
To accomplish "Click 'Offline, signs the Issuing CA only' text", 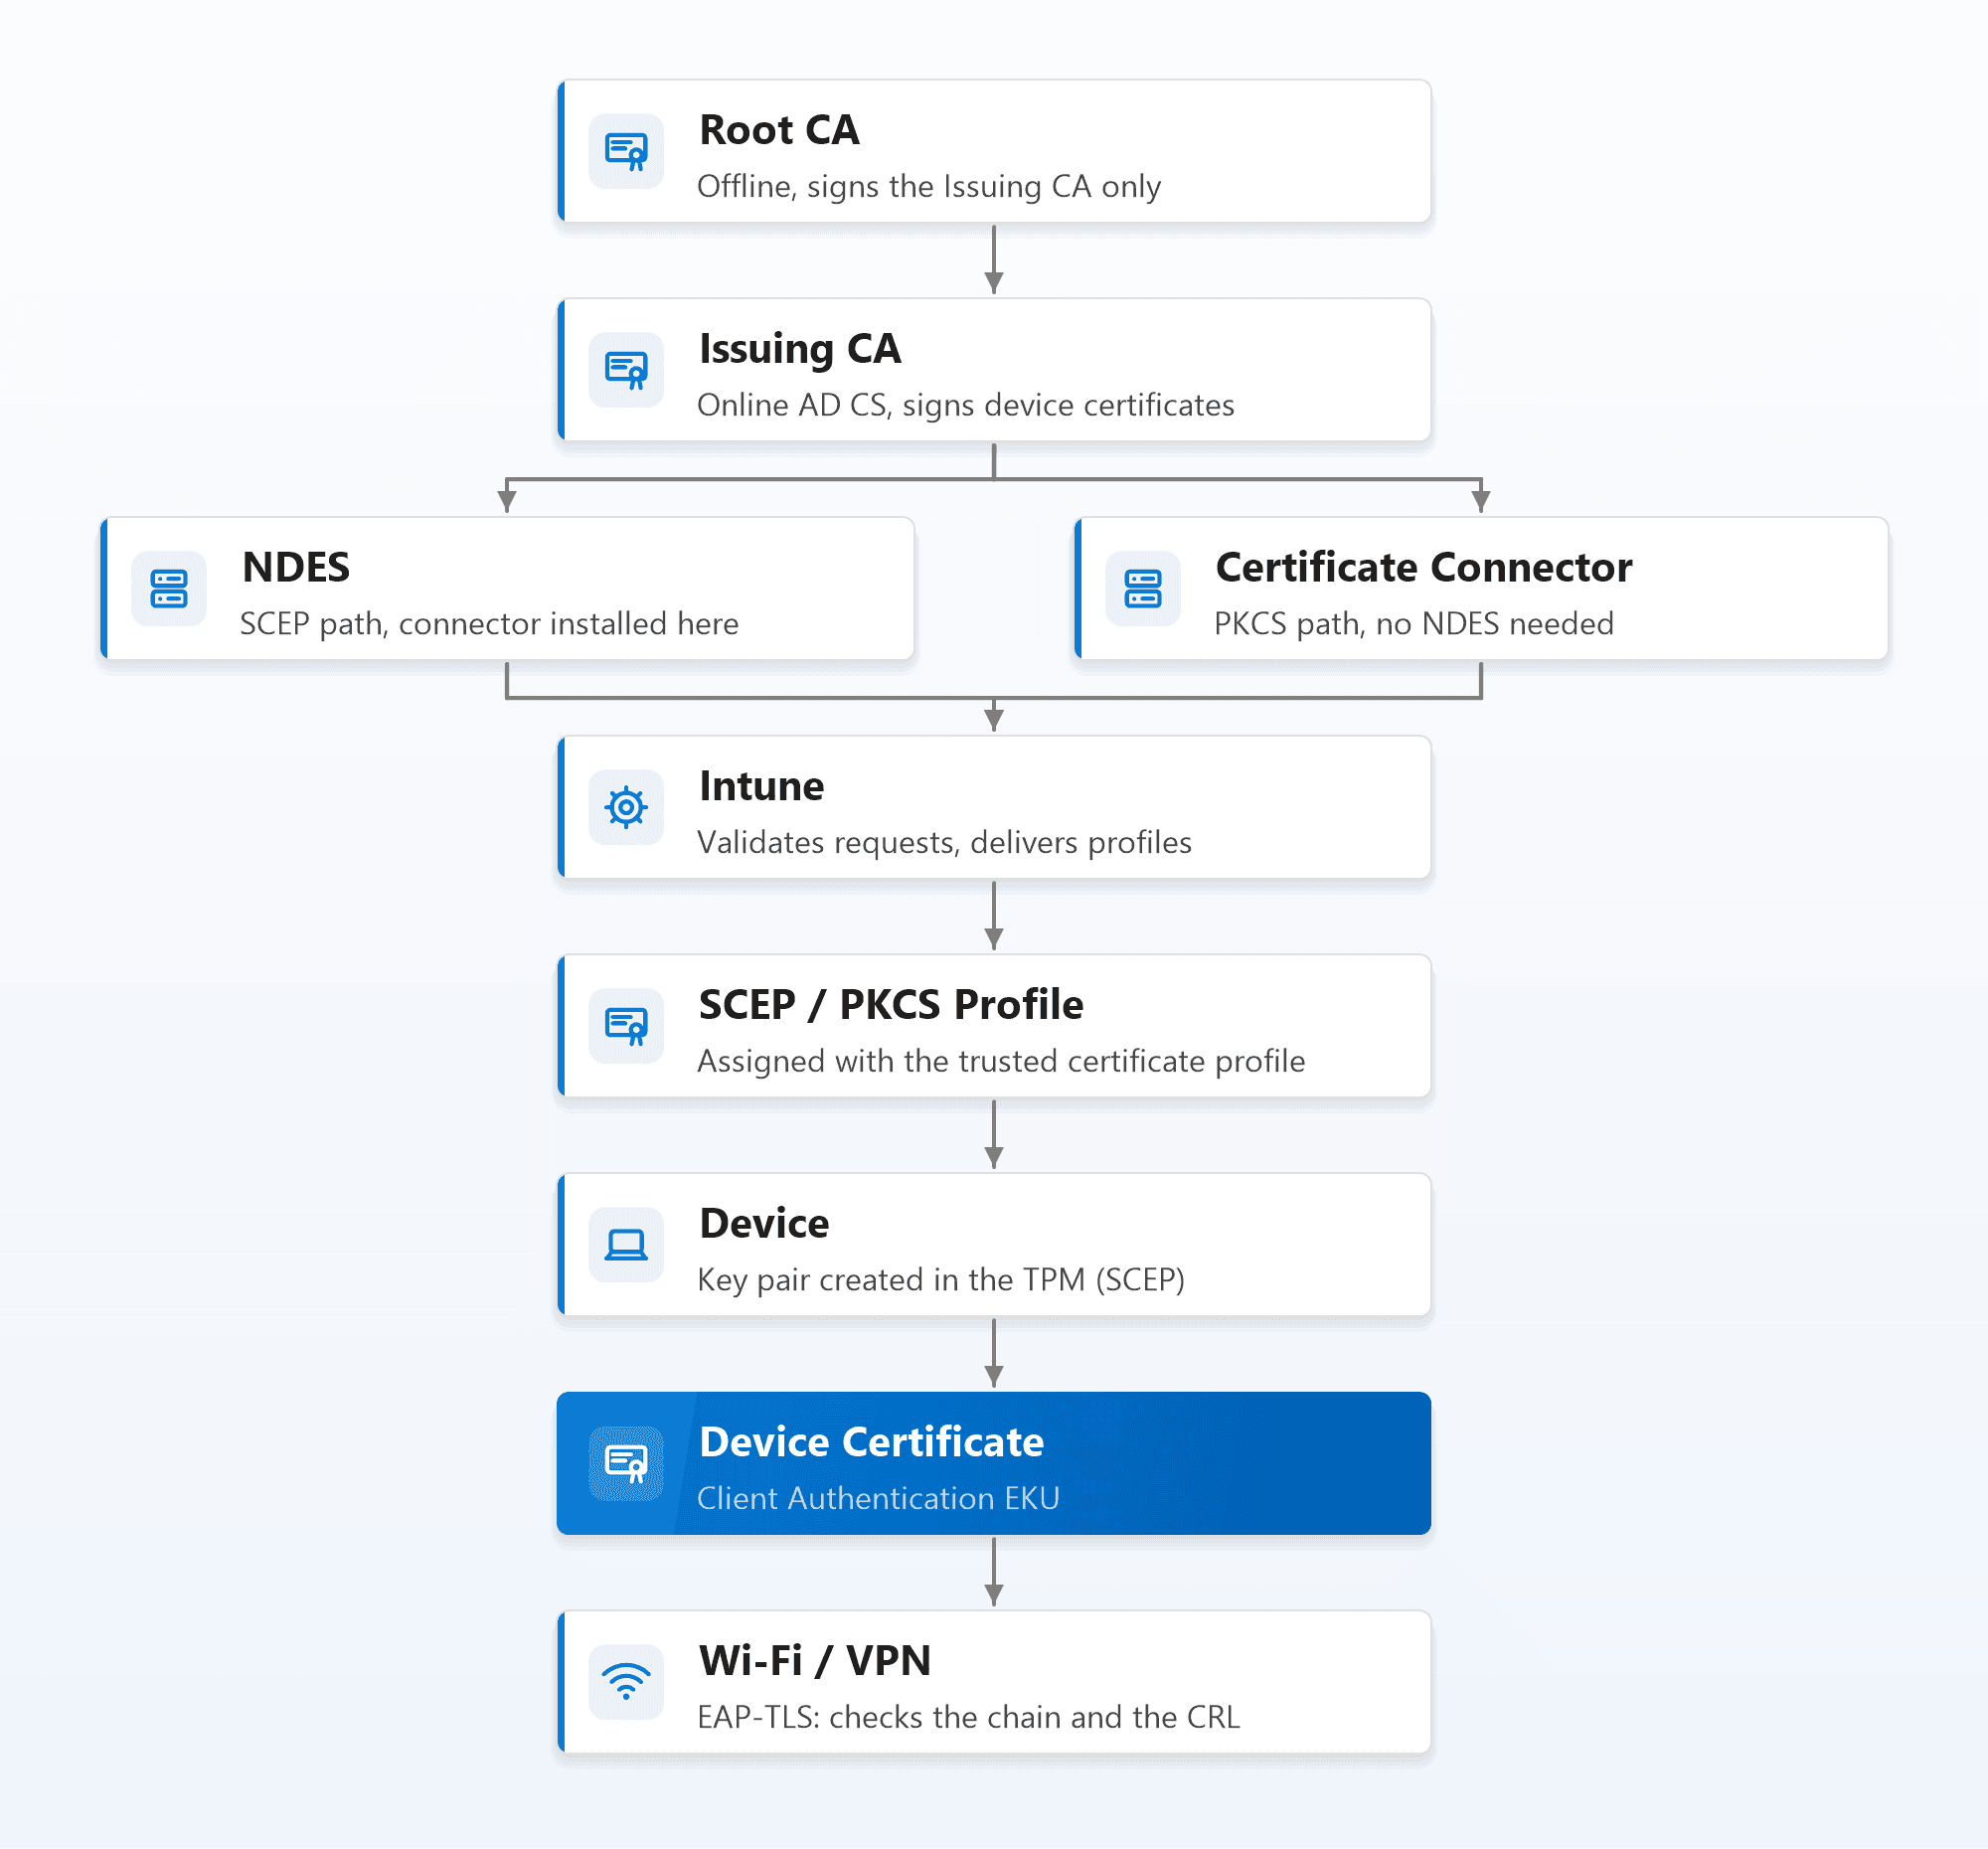I will click(929, 187).
